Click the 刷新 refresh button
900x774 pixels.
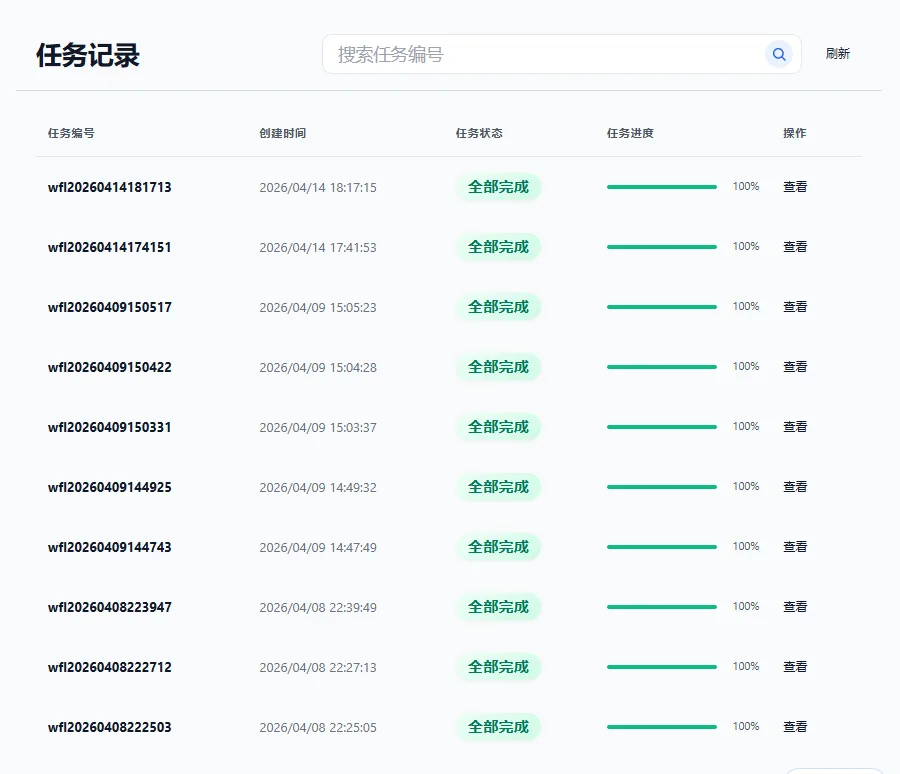(837, 54)
